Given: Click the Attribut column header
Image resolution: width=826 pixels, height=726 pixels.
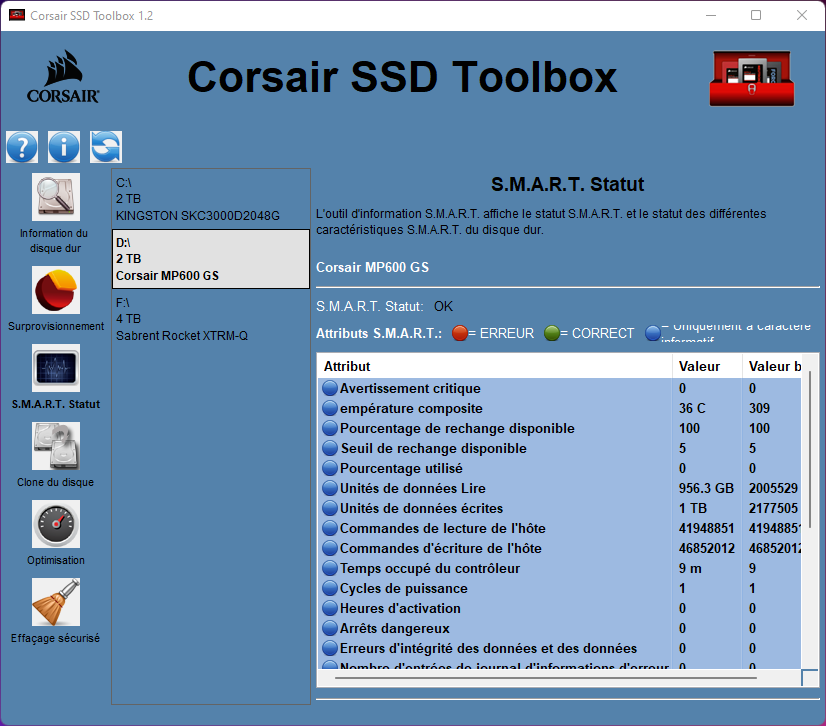Looking at the screenshot, I should [x=494, y=366].
